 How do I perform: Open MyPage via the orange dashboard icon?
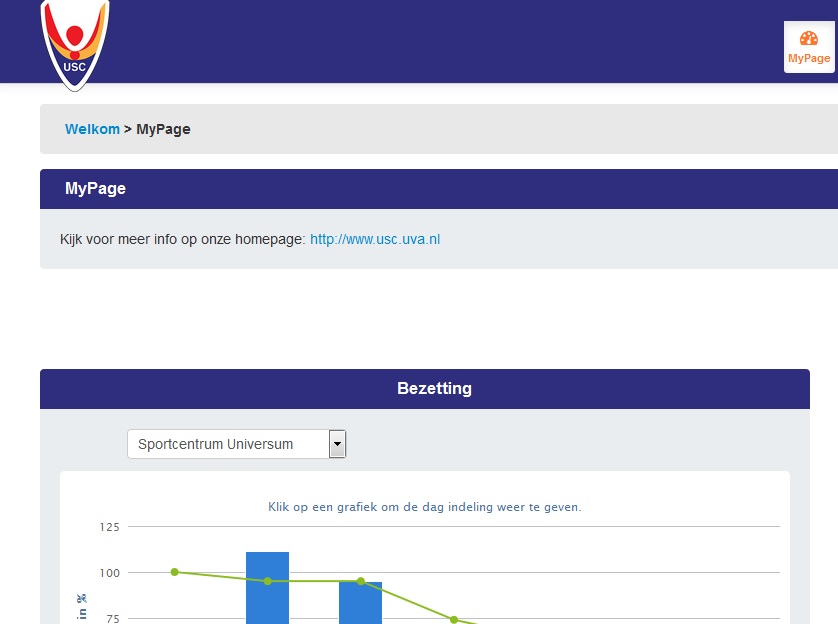click(x=809, y=47)
